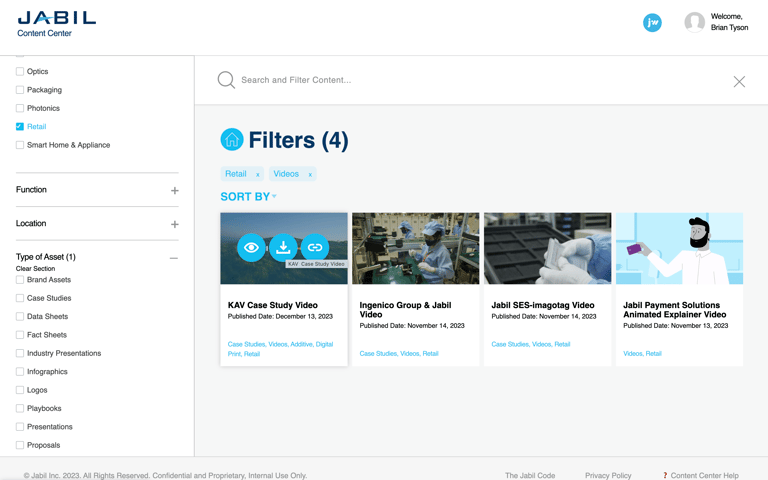The image size is (768, 480).
Task: Check the Proposals checkbox
Action: pyautogui.click(x=20, y=445)
